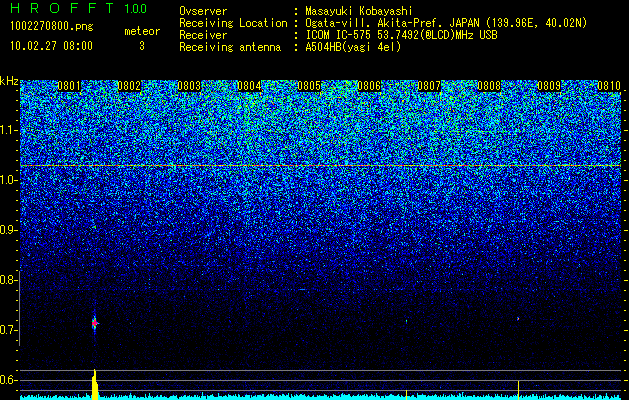629x400 pixels.
Task: Click the short cyan dash near 0.78 kHz
Action: coord(302,289)
